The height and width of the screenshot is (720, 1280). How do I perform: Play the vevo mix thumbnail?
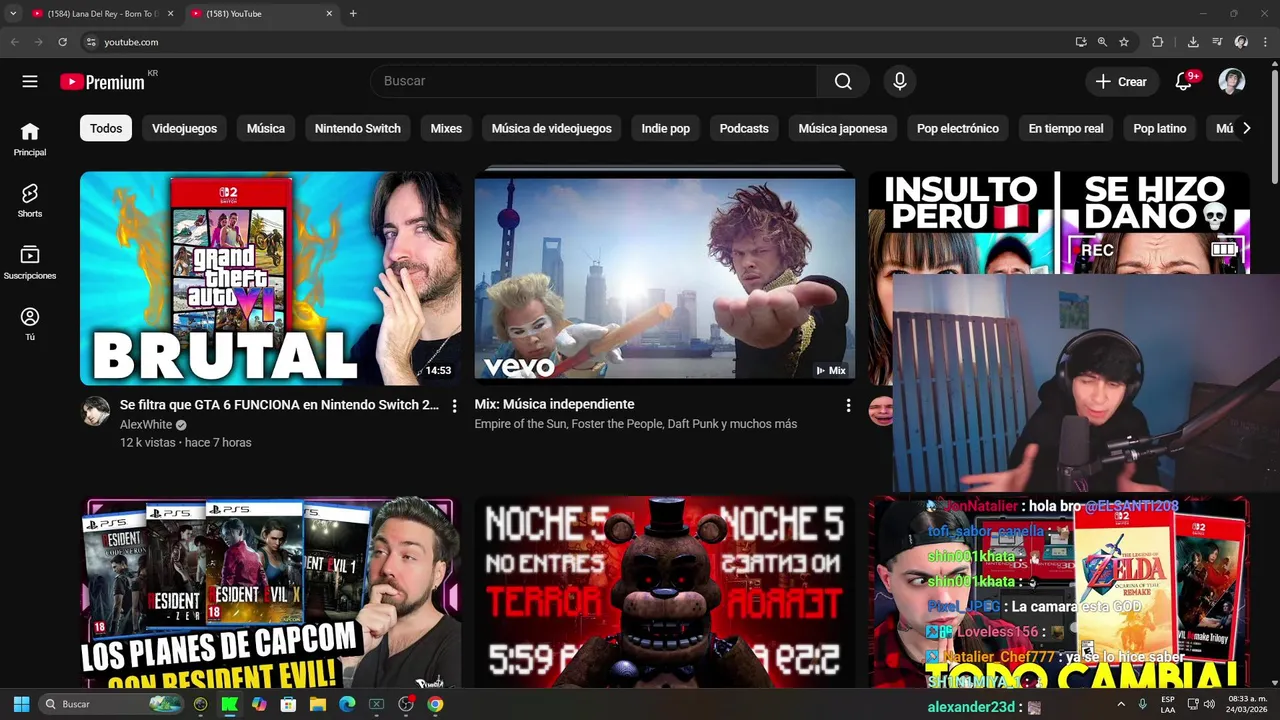(665, 278)
